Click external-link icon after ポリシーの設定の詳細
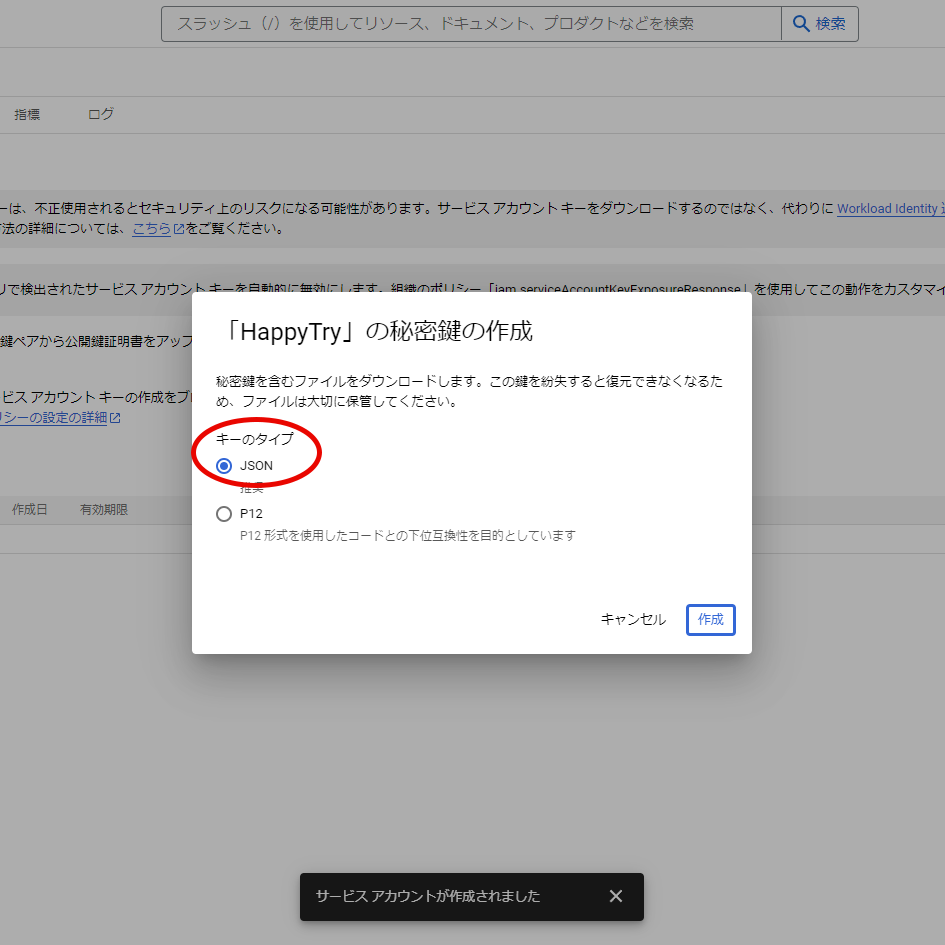This screenshot has width=945, height=945. point(115,418)
